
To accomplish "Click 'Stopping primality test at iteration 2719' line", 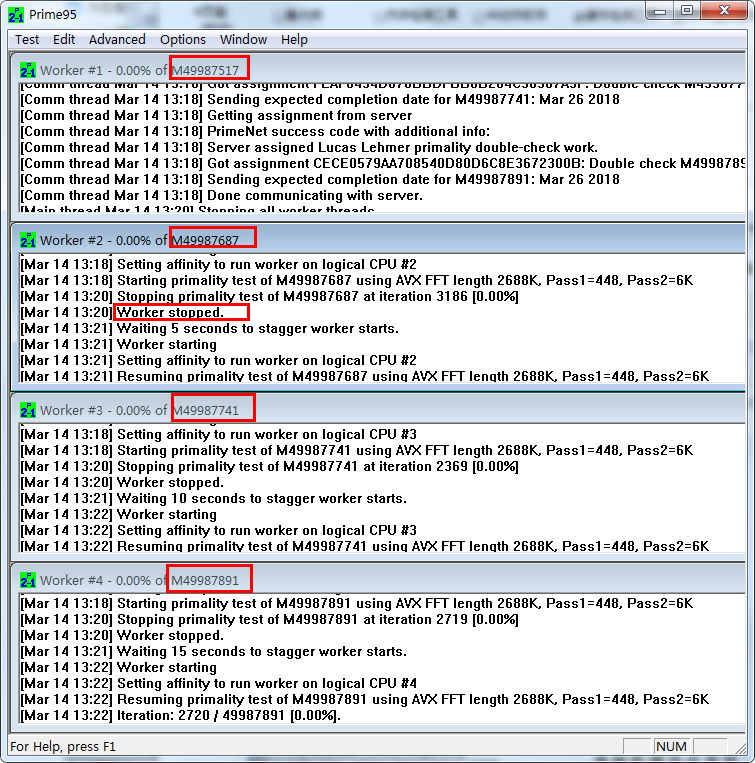I will (x=270, y=620).
